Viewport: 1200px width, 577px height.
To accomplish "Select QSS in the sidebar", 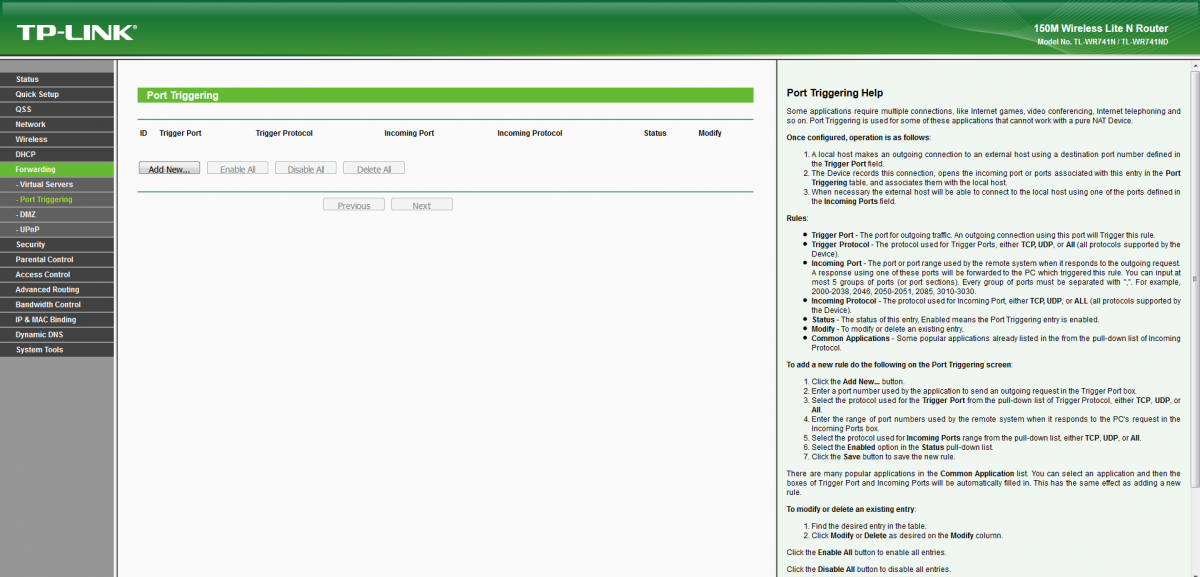I will tap(57, 109).
